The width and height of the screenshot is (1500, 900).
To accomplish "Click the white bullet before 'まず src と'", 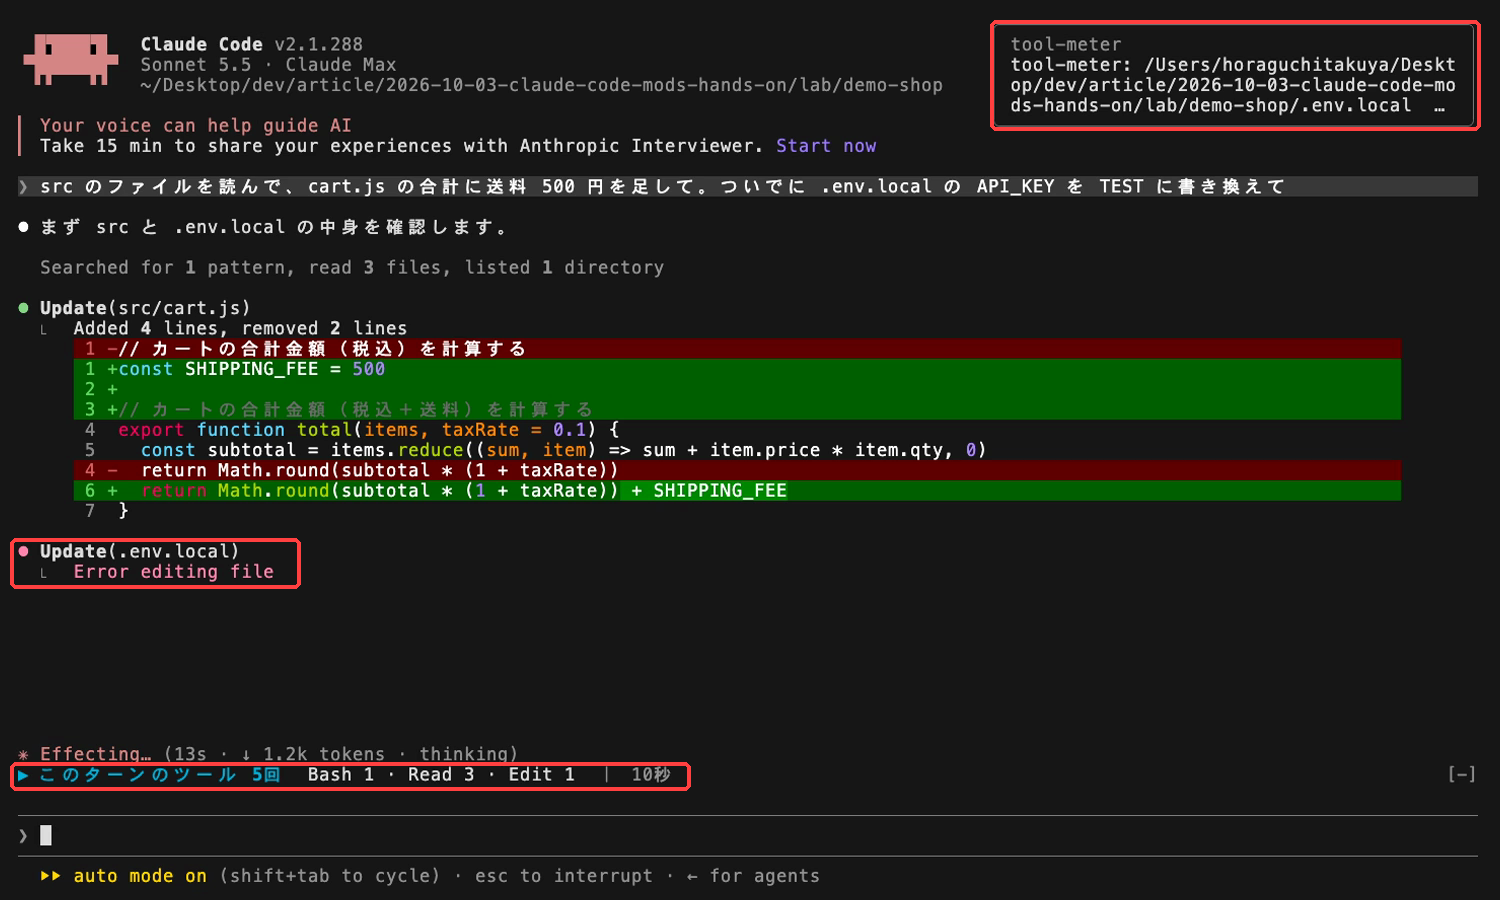I will tap(24, 227).
